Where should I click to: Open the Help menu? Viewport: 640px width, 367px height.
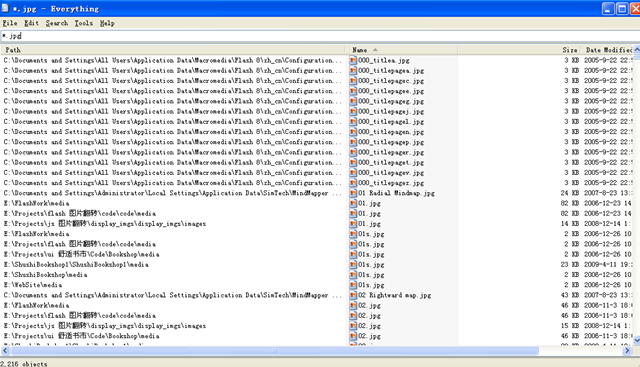(x=107, y=23)
